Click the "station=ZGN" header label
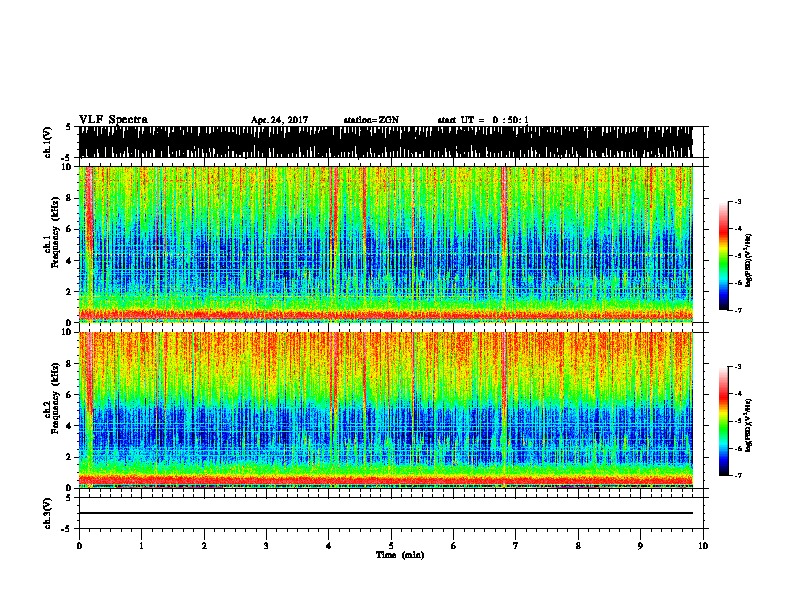Viewport: 792px width, 612px height. click(x=371, y=120)
